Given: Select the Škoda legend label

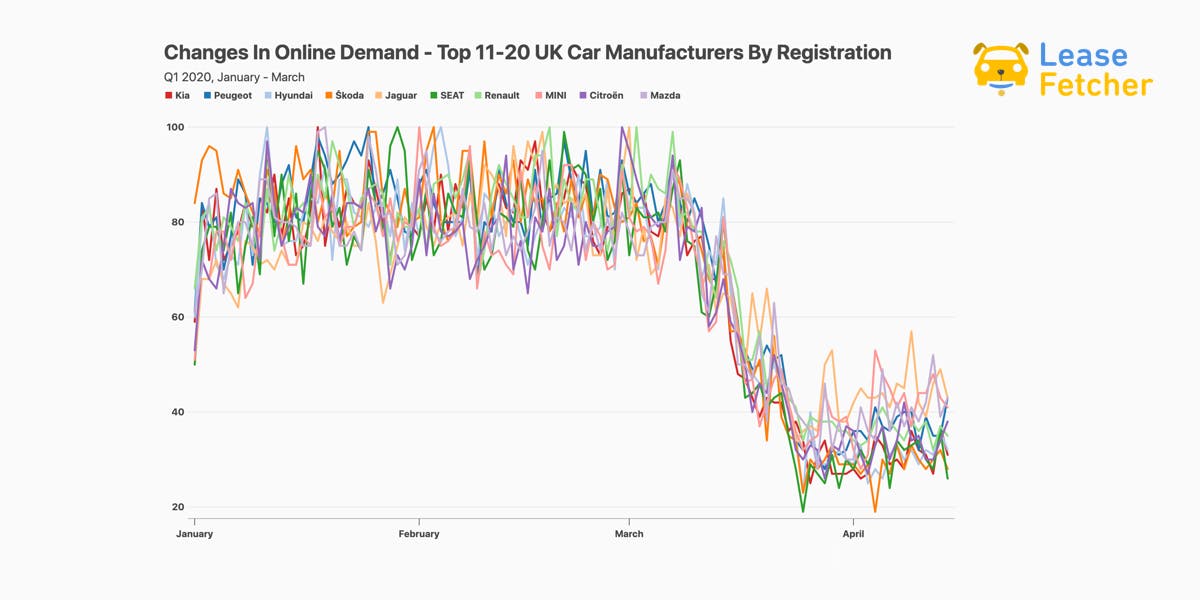Looking at the screenshot, I should coord(350,95).
